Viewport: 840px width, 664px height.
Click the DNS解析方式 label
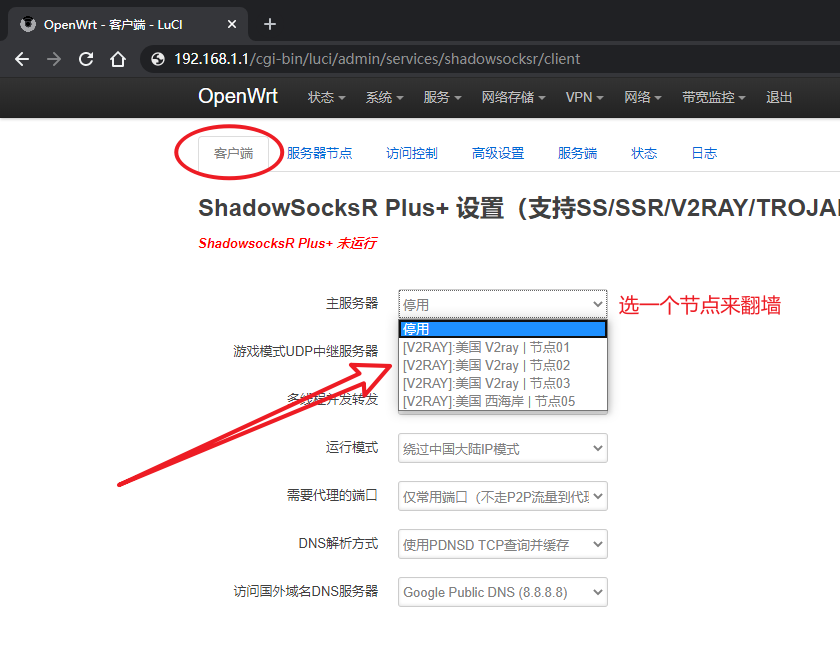pos(339,543)
